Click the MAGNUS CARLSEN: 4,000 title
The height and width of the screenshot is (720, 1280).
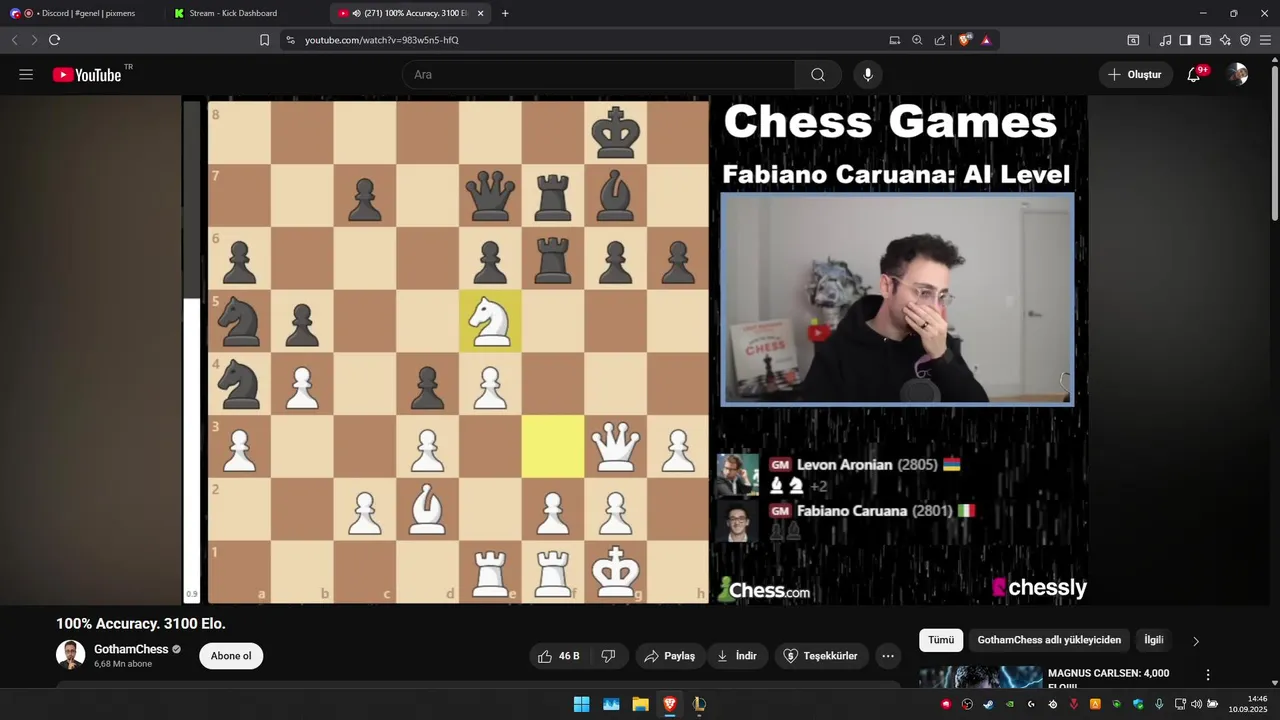click(x=1108, y=674)
